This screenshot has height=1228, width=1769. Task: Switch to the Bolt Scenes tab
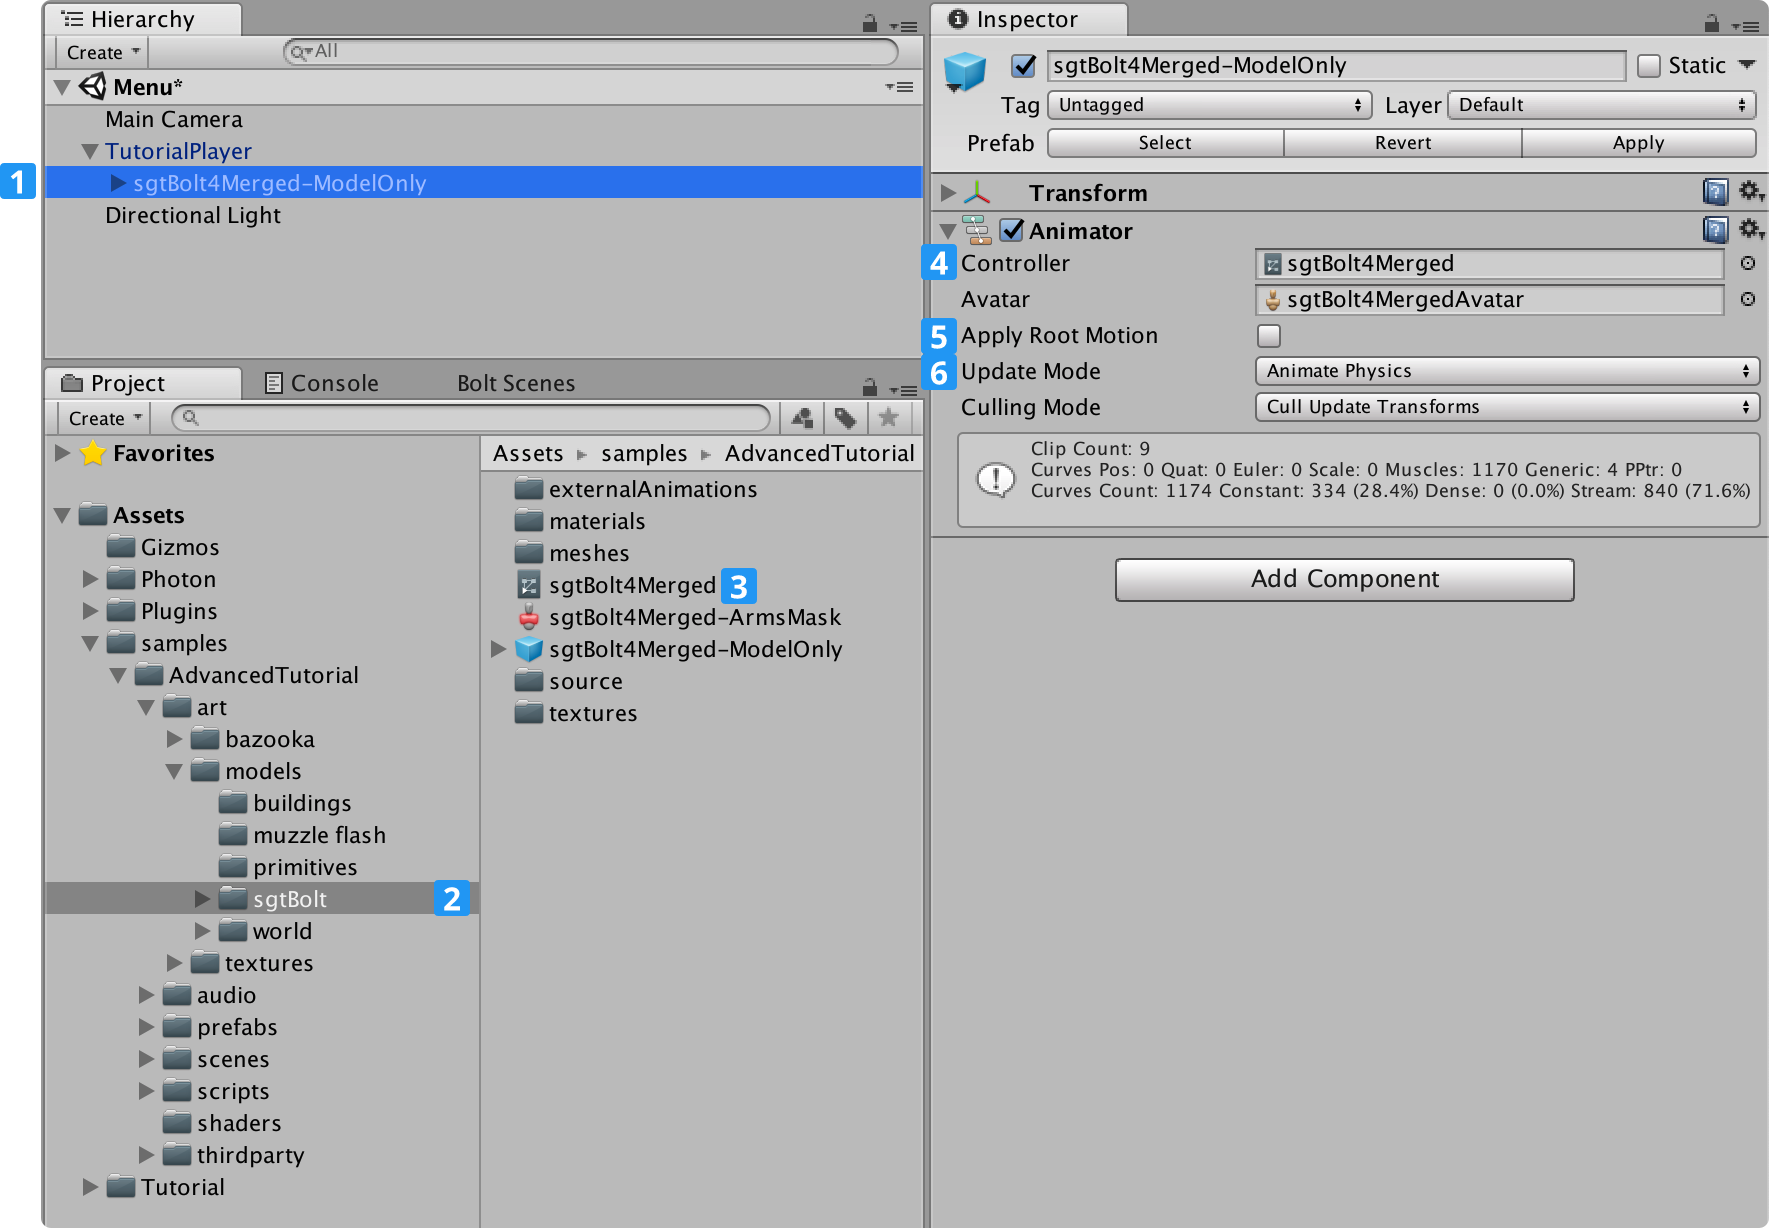pyautogui.click(x=516, y=384)
